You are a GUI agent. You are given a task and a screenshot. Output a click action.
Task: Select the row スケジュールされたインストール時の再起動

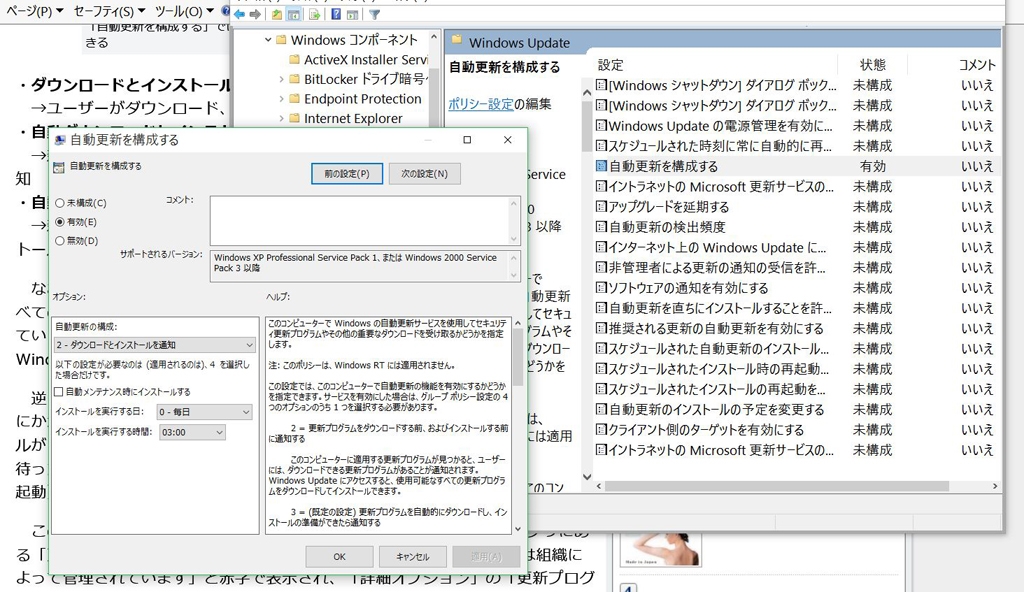[797, 369]
